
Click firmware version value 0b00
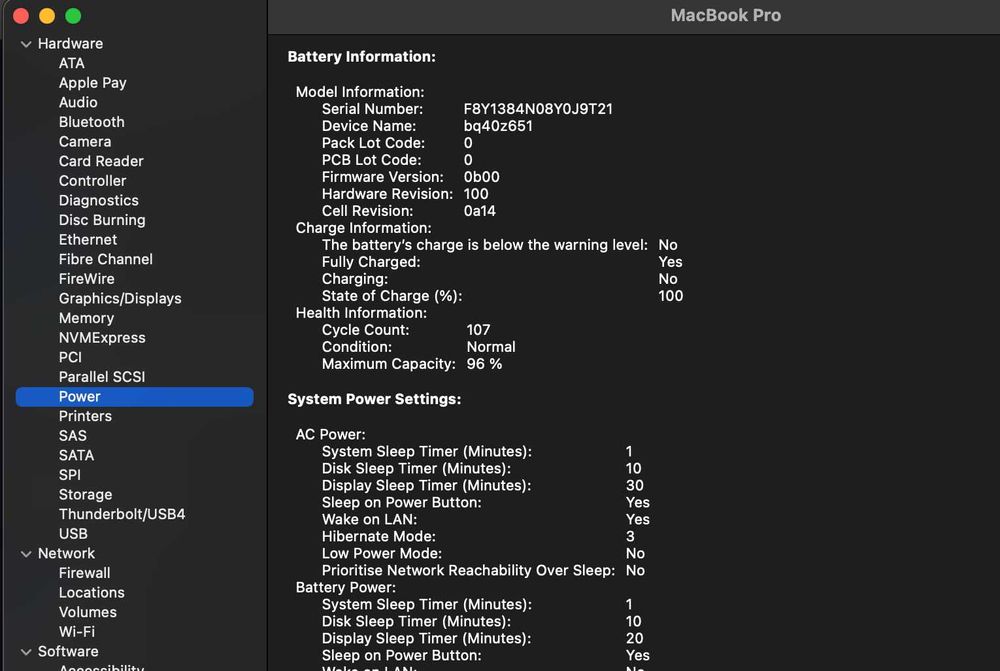(482, 177)
